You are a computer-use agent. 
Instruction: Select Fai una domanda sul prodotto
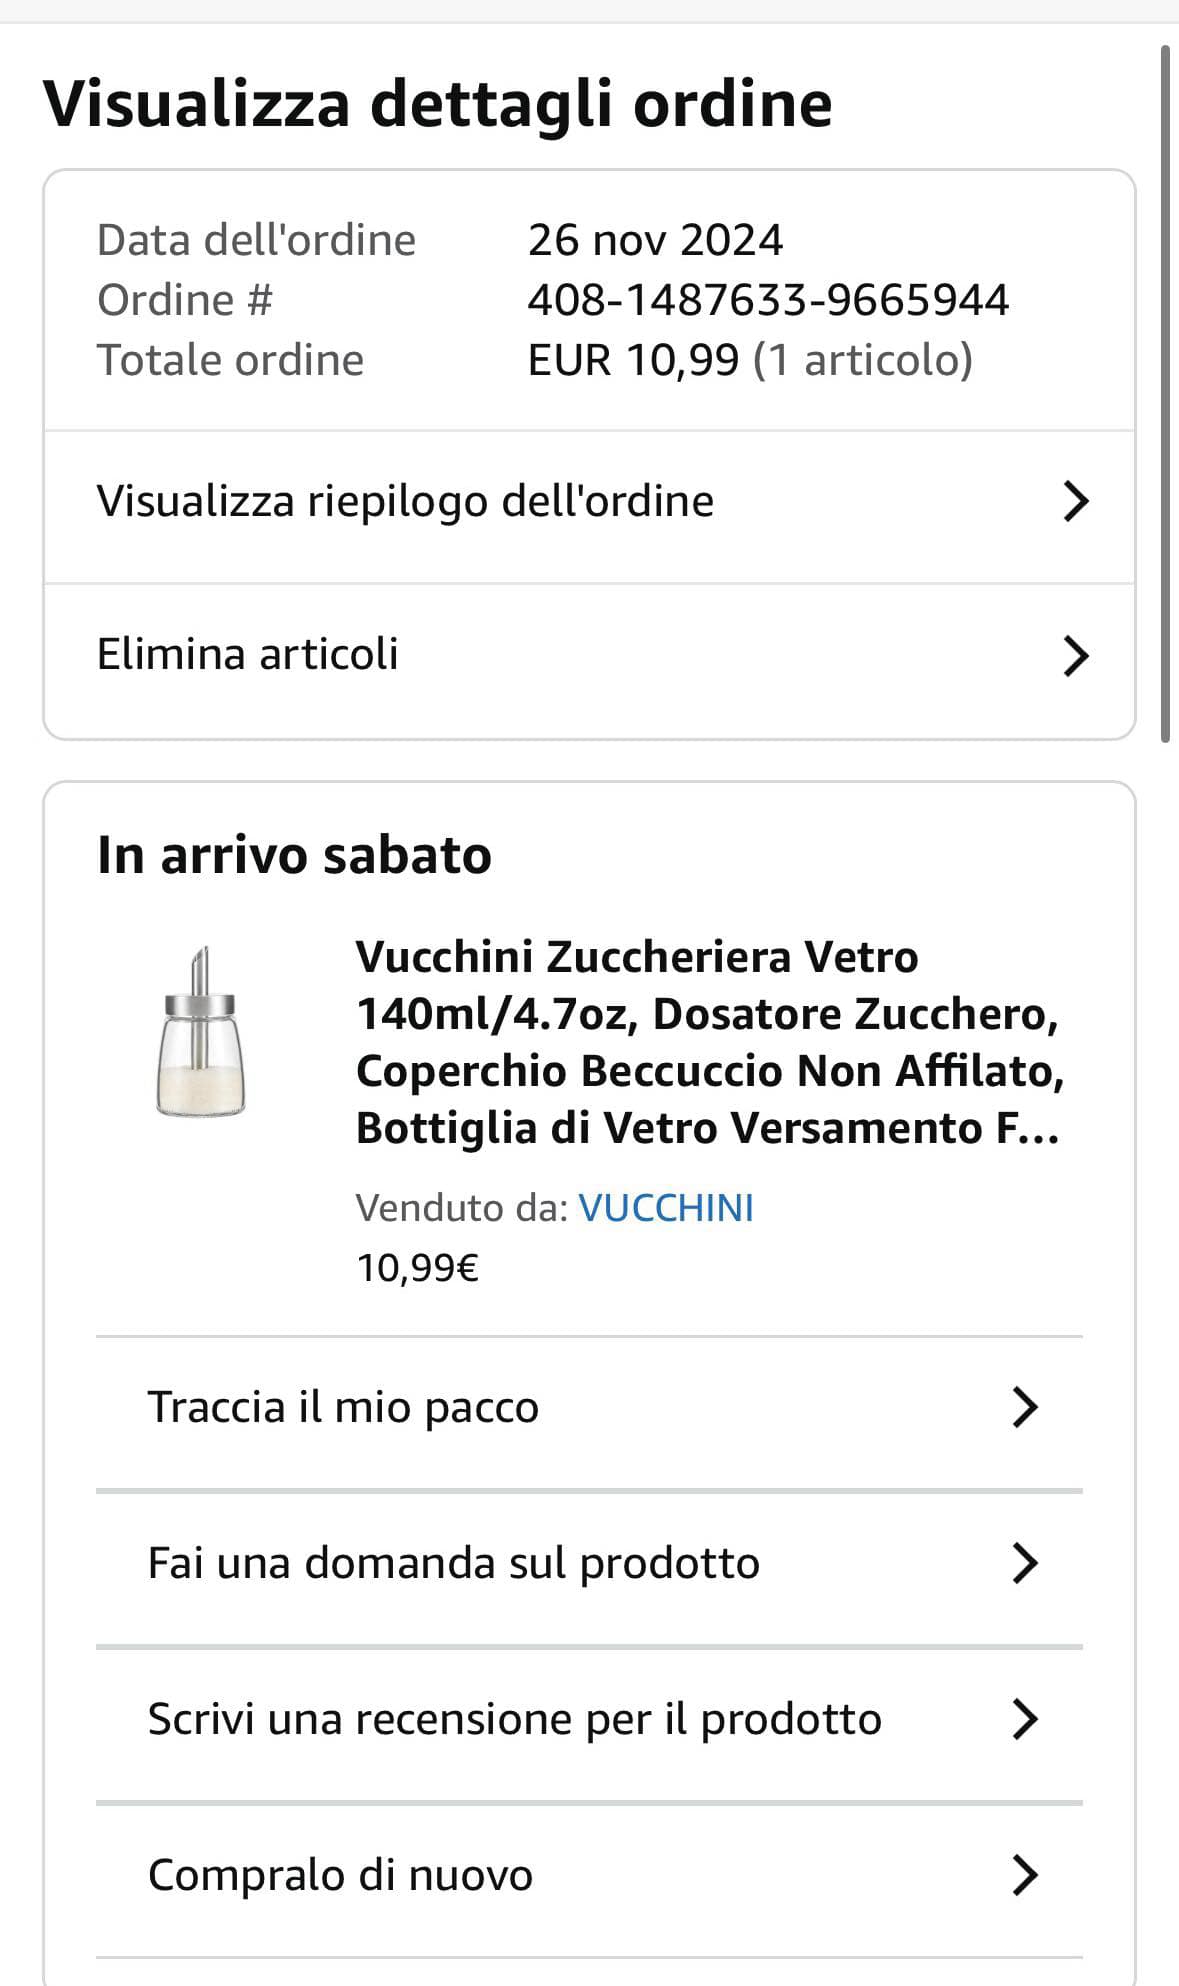click(453, 1563)
